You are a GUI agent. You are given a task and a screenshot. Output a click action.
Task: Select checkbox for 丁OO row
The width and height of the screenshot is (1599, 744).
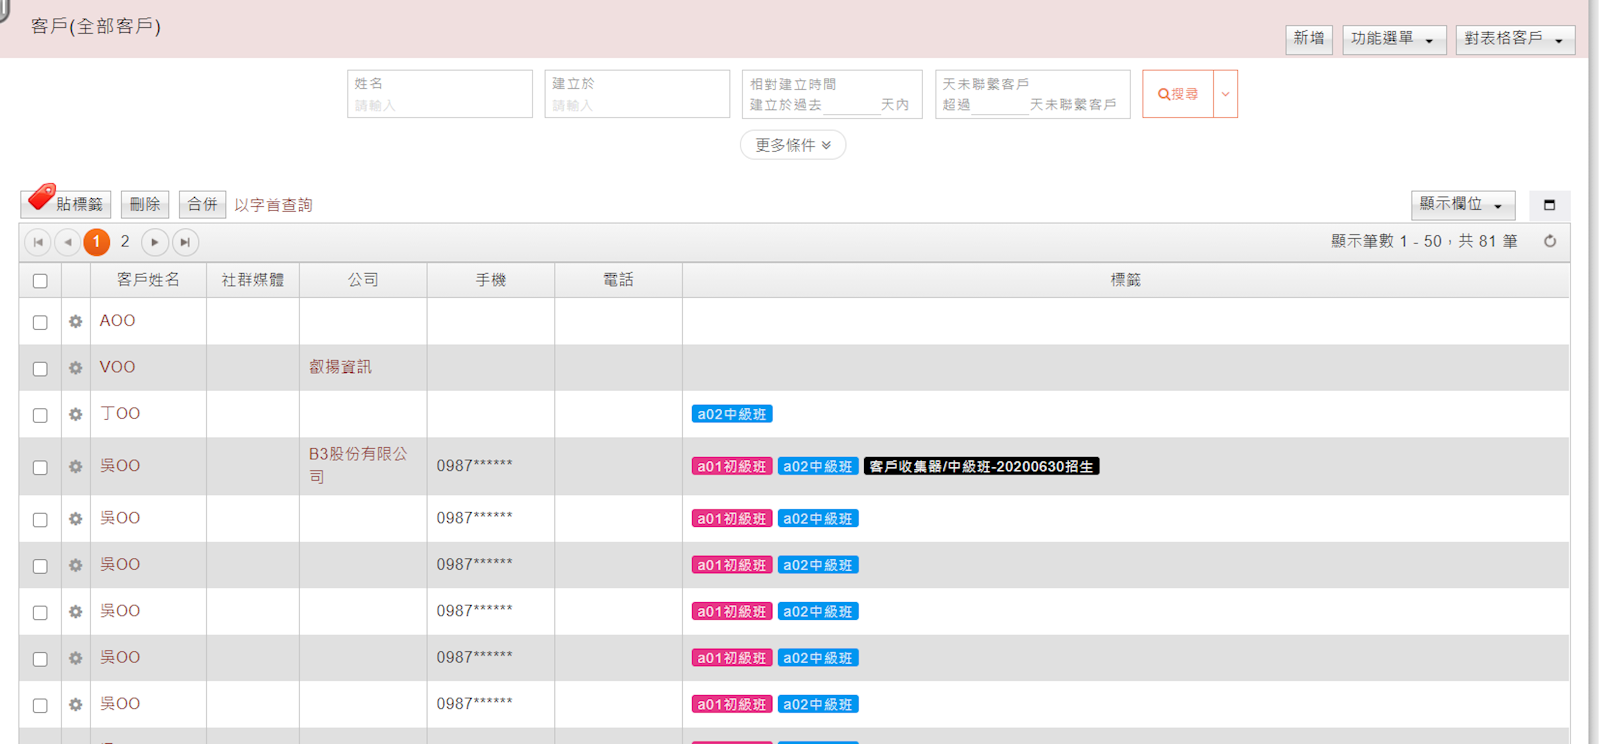point(40,415)
